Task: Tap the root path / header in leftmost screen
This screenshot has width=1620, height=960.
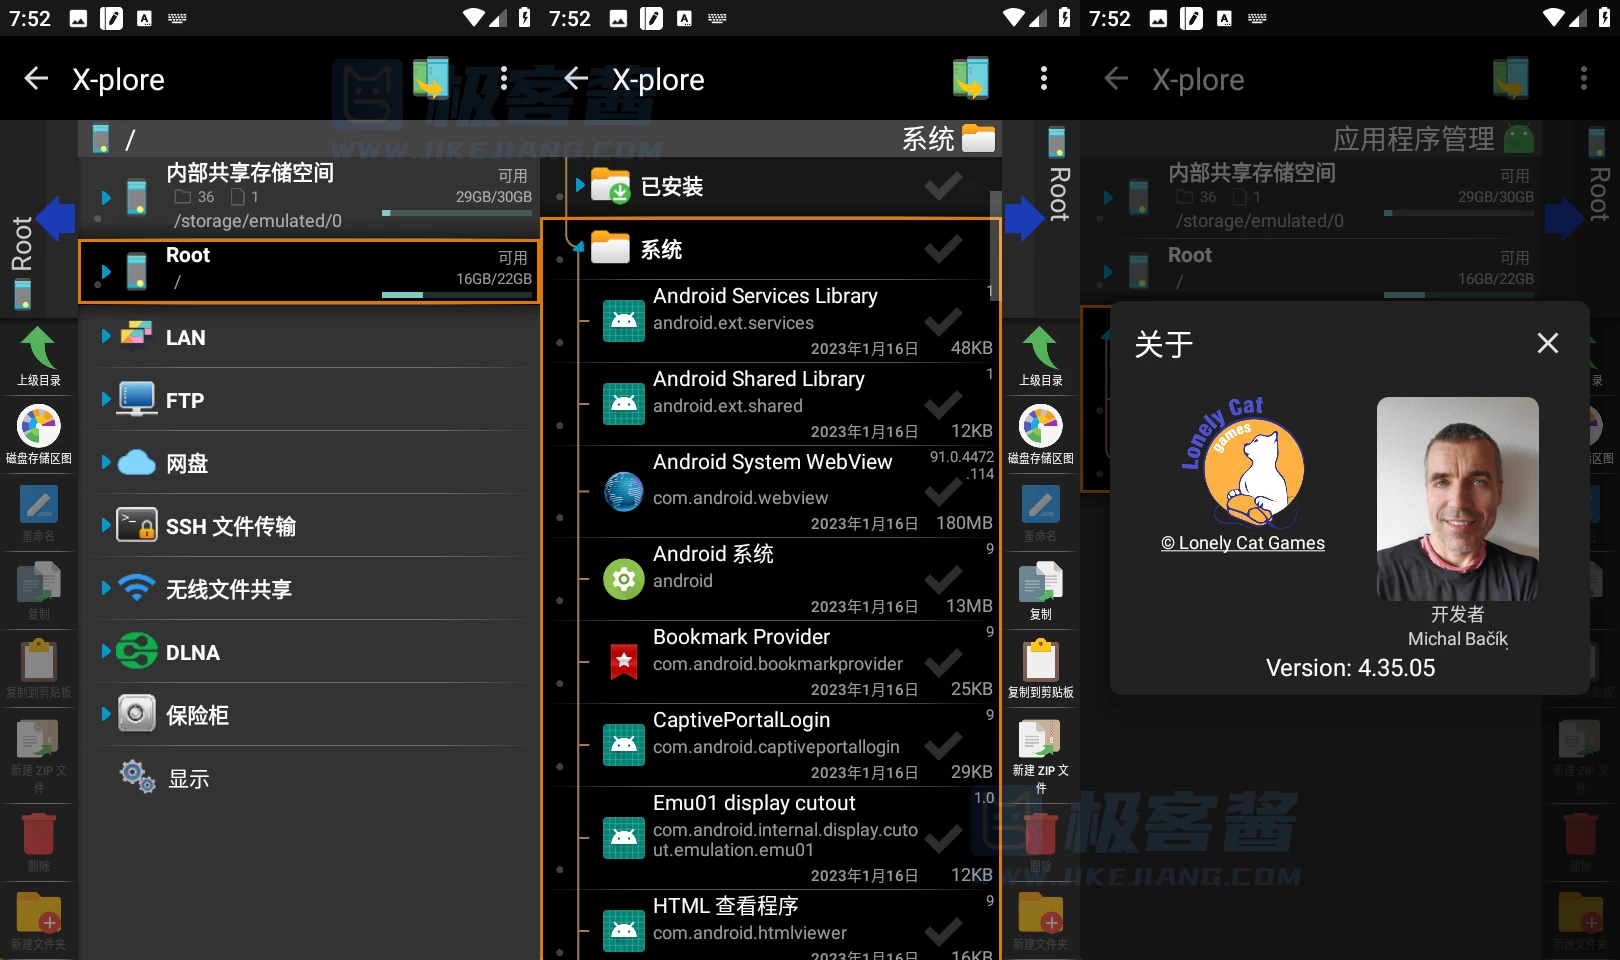Action: (310, 139)
